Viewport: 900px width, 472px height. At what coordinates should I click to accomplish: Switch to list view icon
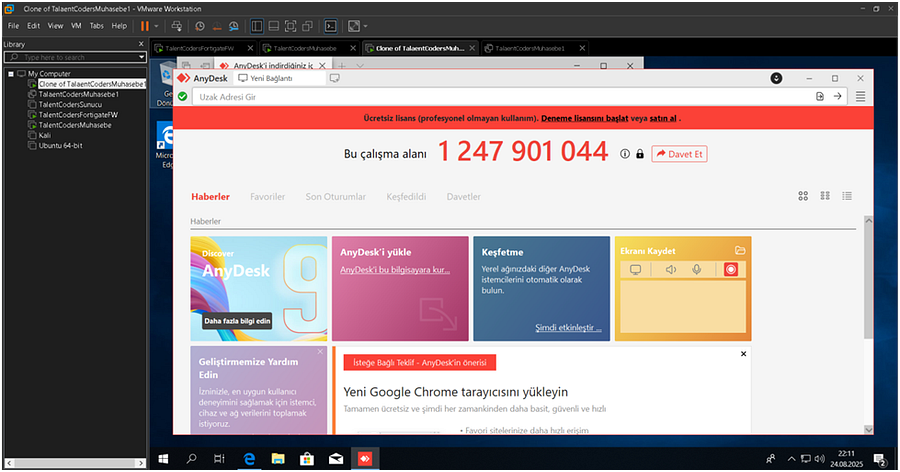847,196
